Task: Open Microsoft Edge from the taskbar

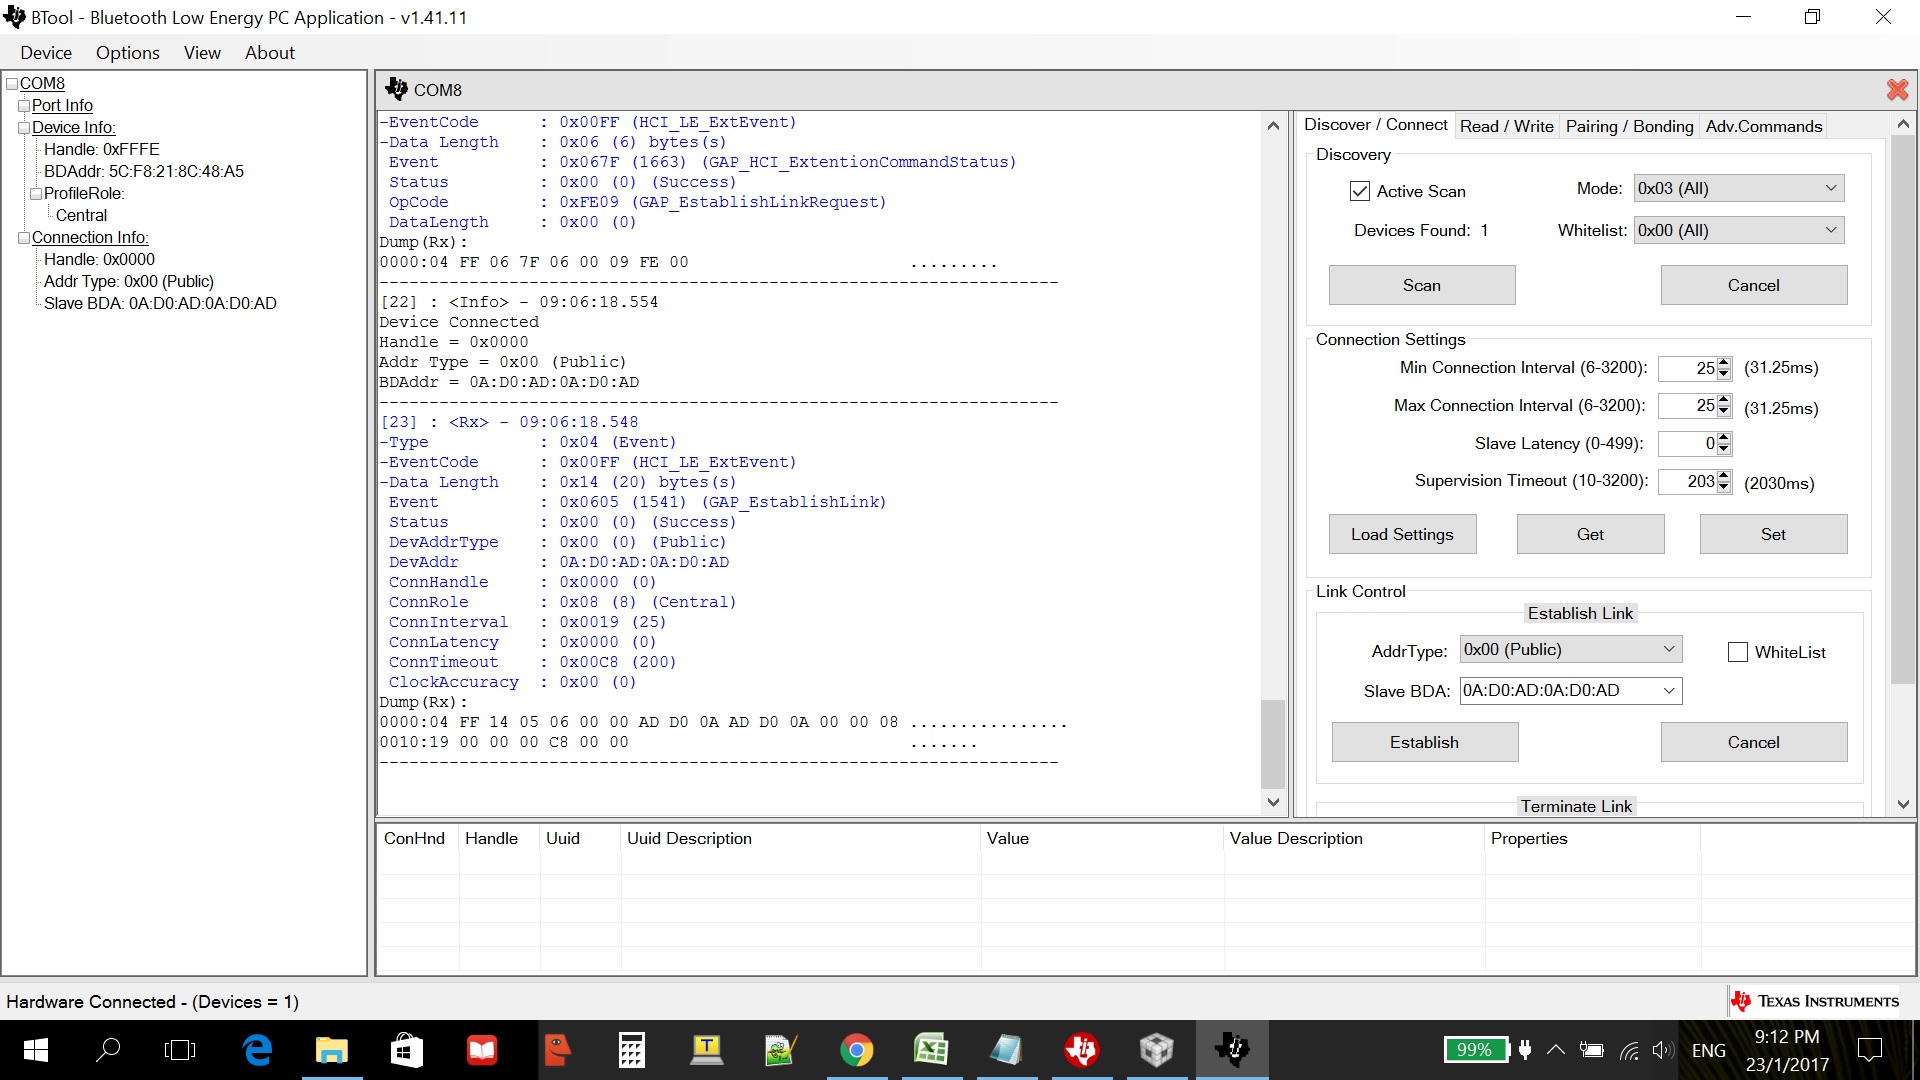Action: pyautogui.click(x=257, y=1050)
